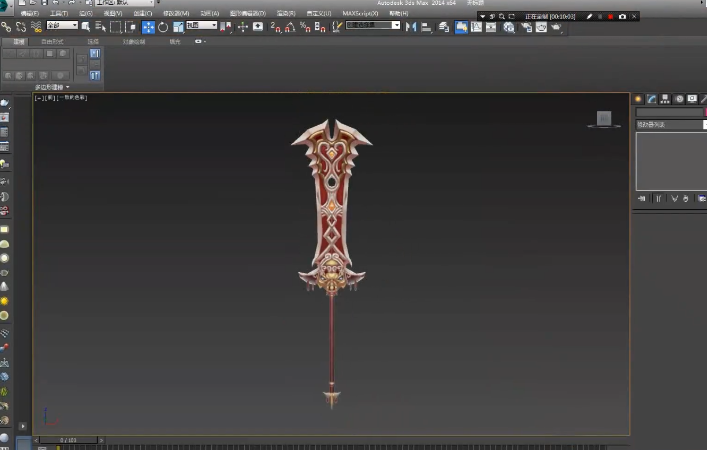Click the Select and Uniform Scale tool
This screenshot has height=450, width=707.
pyautogui.click(x=178, y=27)
